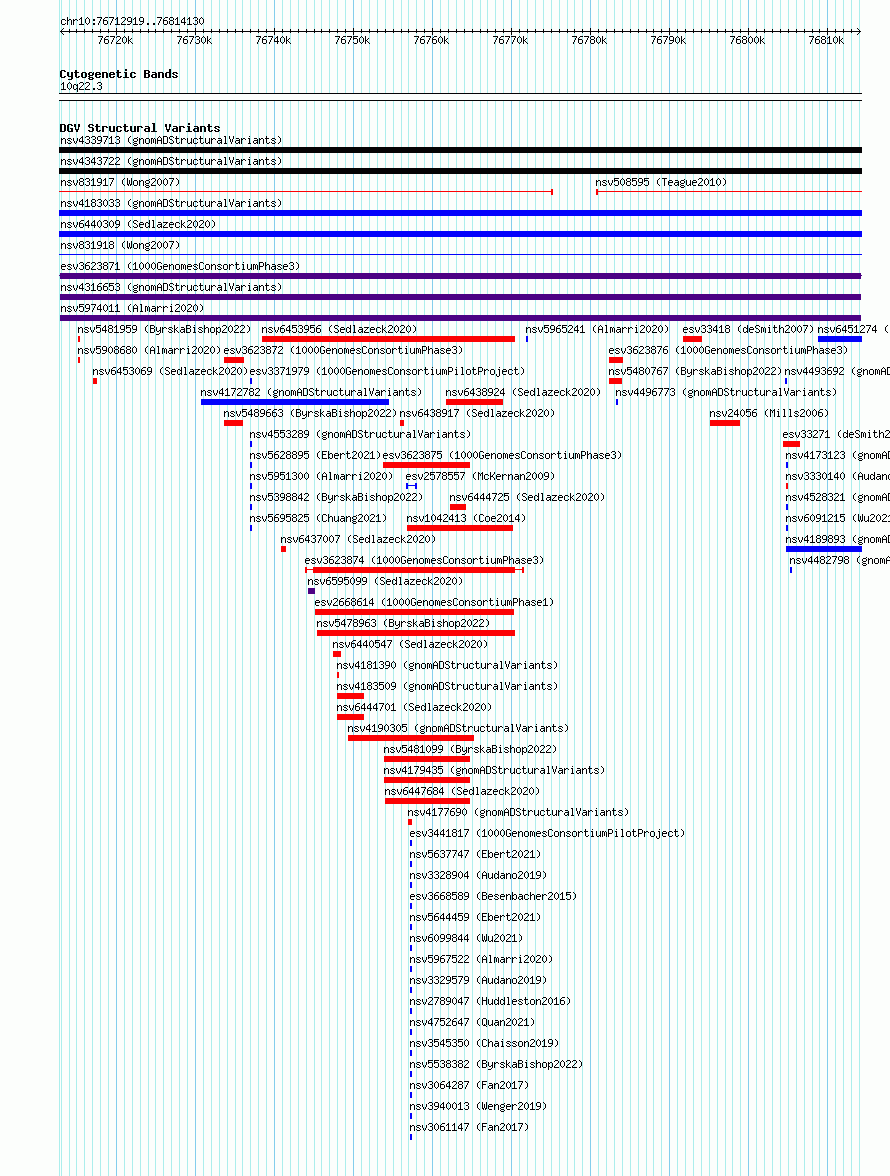This screenshot has width=890, height=1176.
Task: Click nsv5481959 (ByrskaBishop2022) label
Action: coord(164,329)
